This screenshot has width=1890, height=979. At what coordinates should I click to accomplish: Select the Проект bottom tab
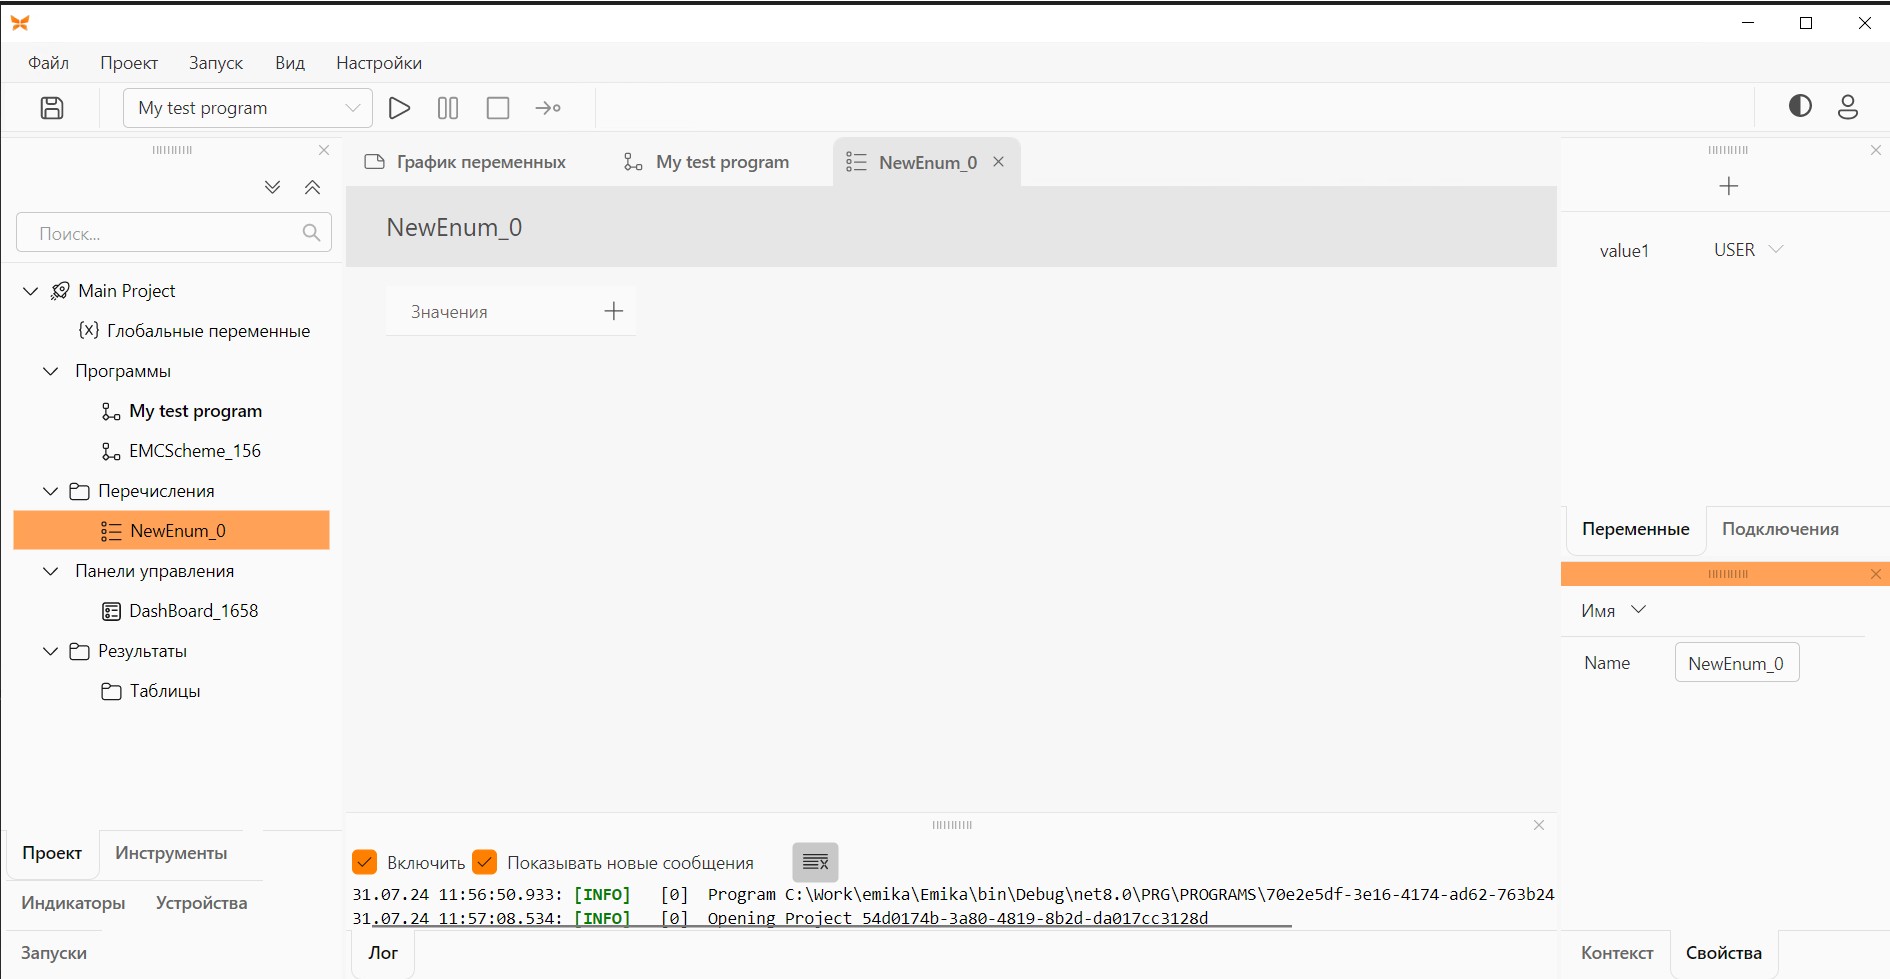click(x=52, y=853)
